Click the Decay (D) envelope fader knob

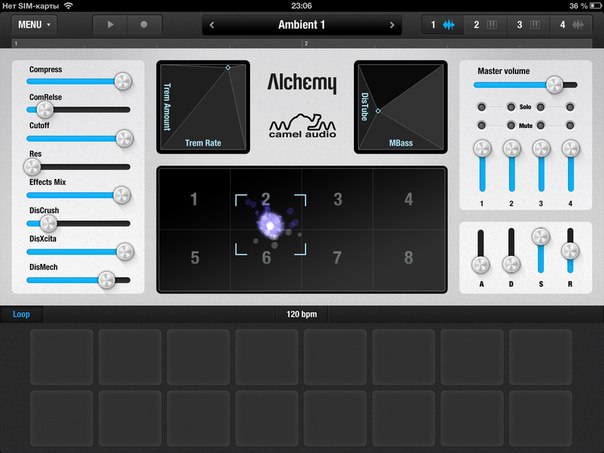pos(511,265)
